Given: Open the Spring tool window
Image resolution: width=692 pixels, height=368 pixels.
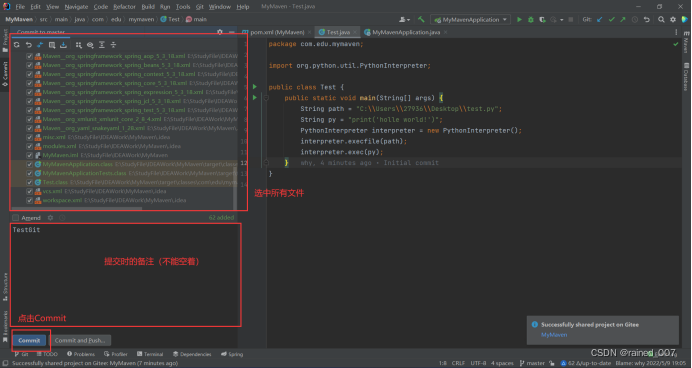Looking at the screenshot, I should 232,354.
